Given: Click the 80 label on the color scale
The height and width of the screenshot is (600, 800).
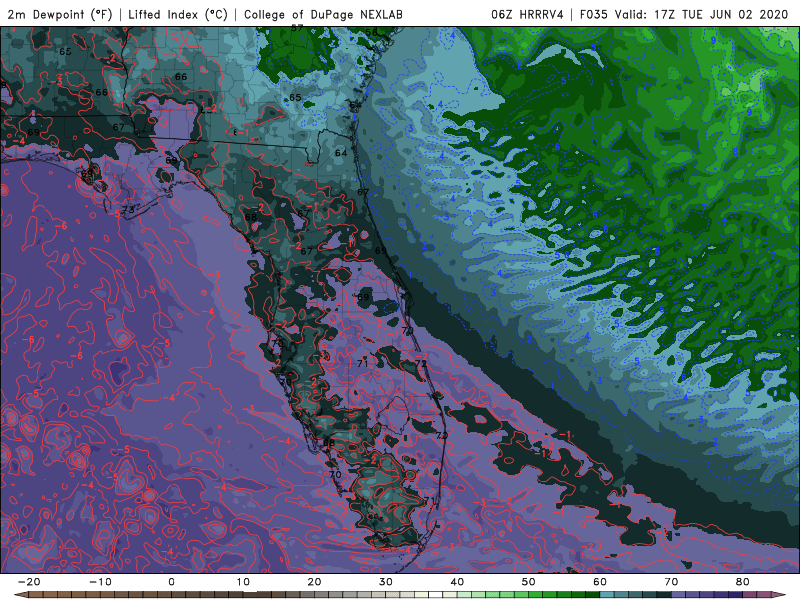Looking at the screenshot, I should click(x=743, y=582).
